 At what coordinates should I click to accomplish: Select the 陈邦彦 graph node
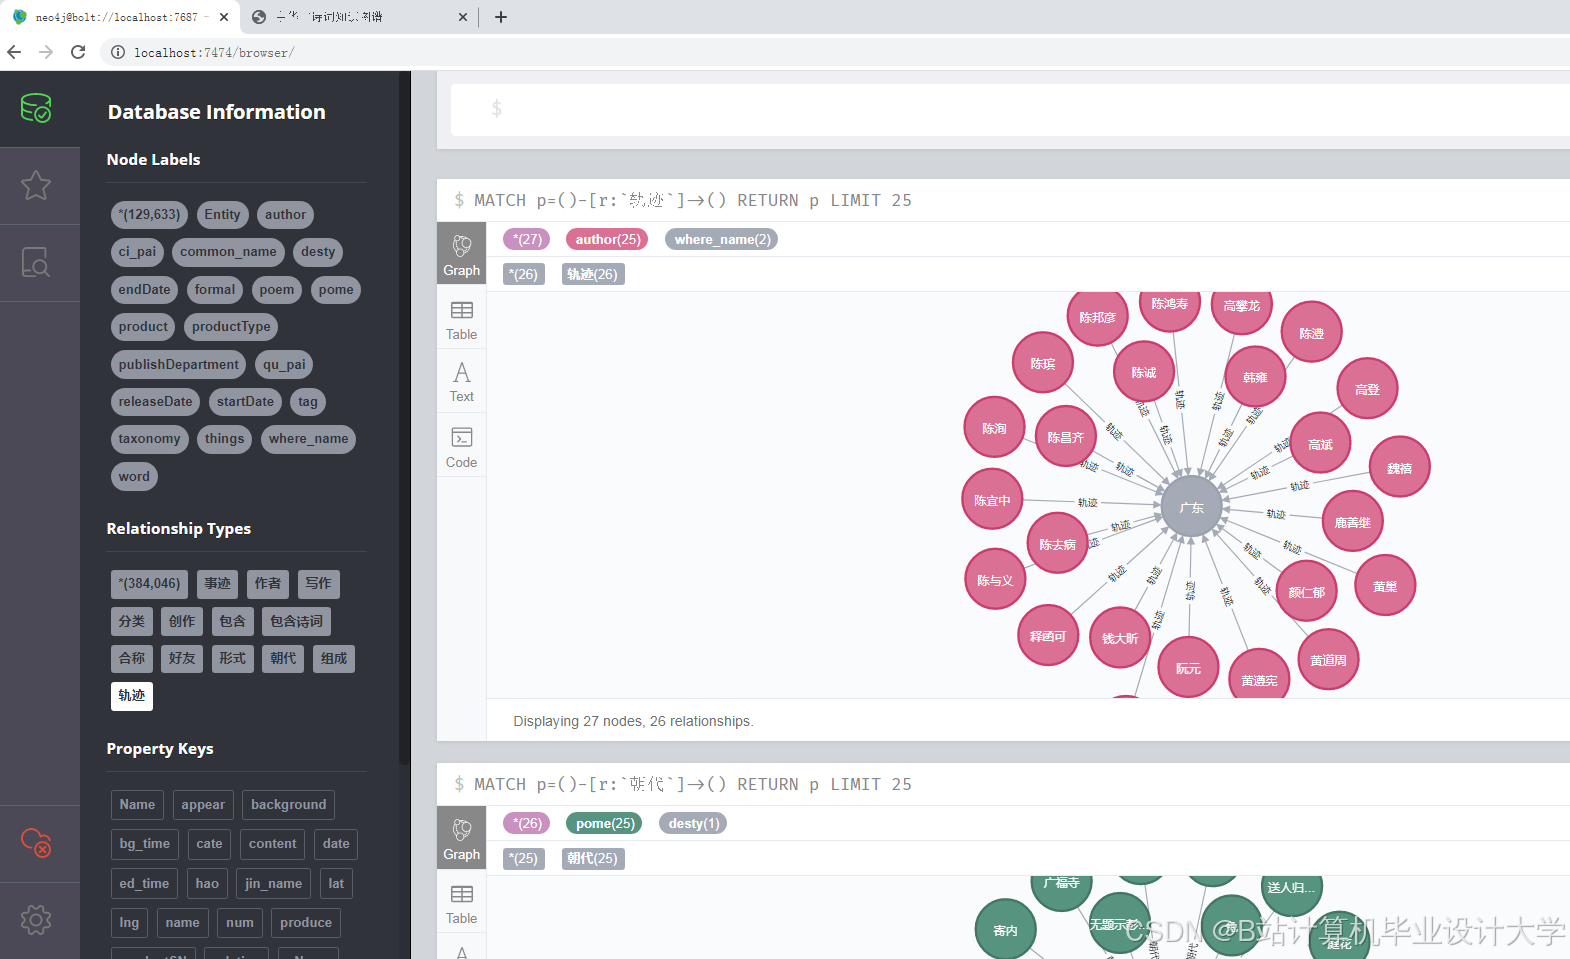[1097, 317]
